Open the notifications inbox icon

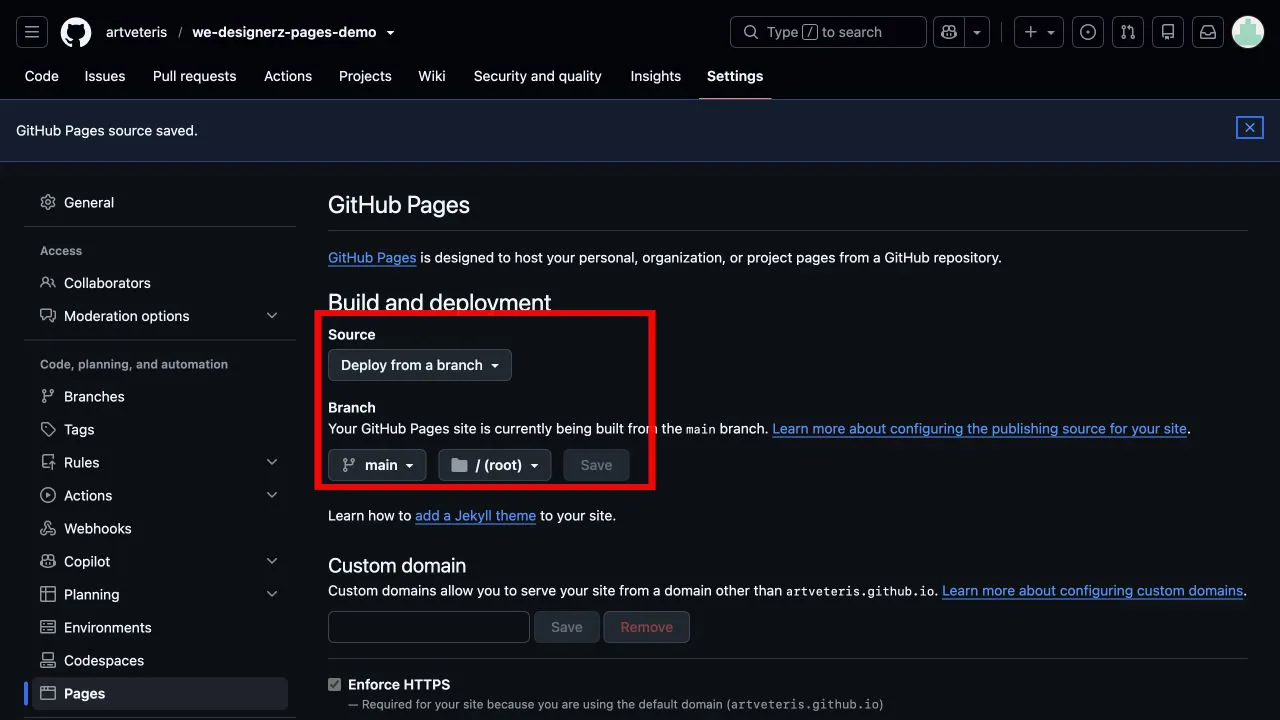(x=1208, y=32)
